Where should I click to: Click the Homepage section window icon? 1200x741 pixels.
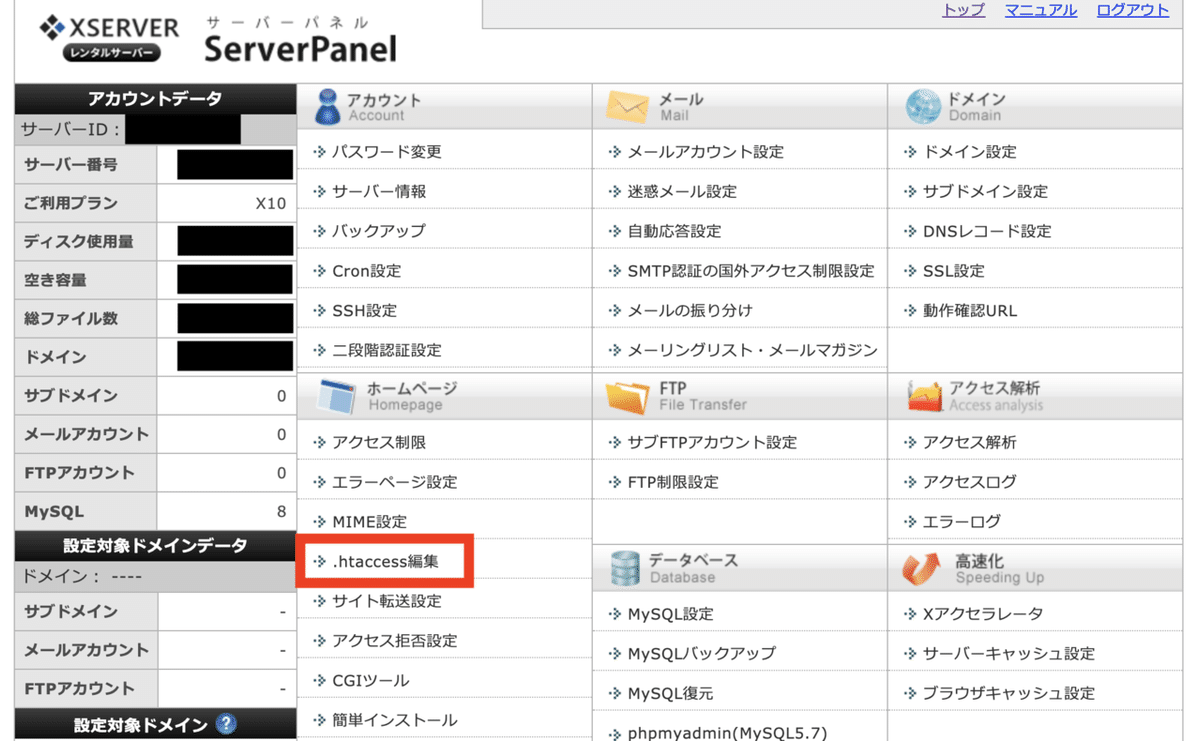coord(336,396)
